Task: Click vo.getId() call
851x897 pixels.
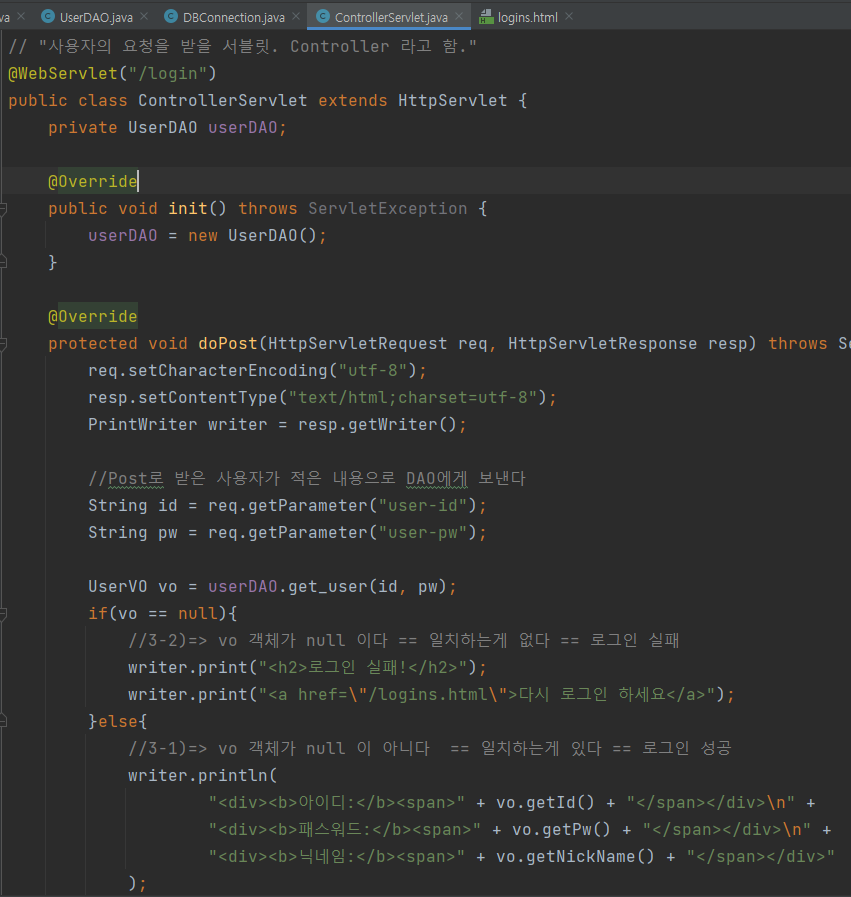Action: pyautogui.click(x=545, y=802)
